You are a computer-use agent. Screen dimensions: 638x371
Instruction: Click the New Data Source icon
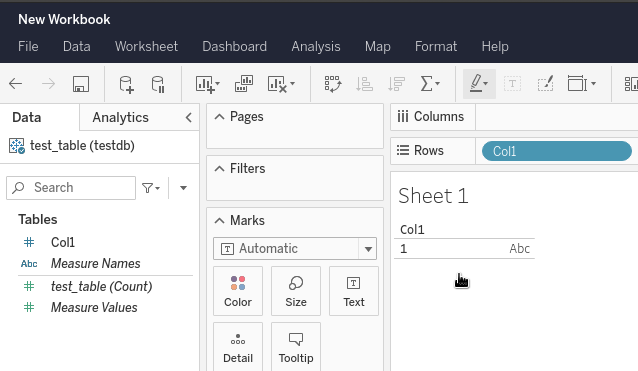click(126, 84)
